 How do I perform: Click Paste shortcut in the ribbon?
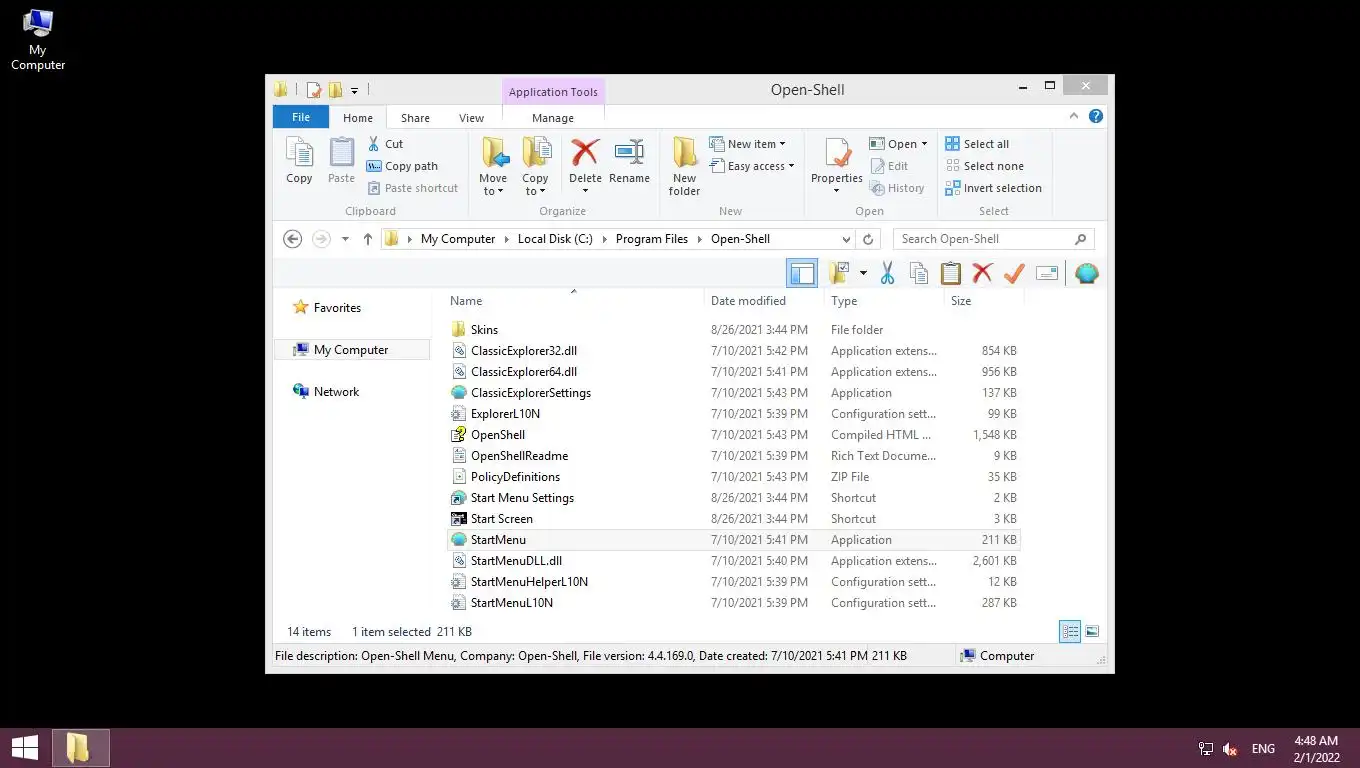[x=412, y=188]
